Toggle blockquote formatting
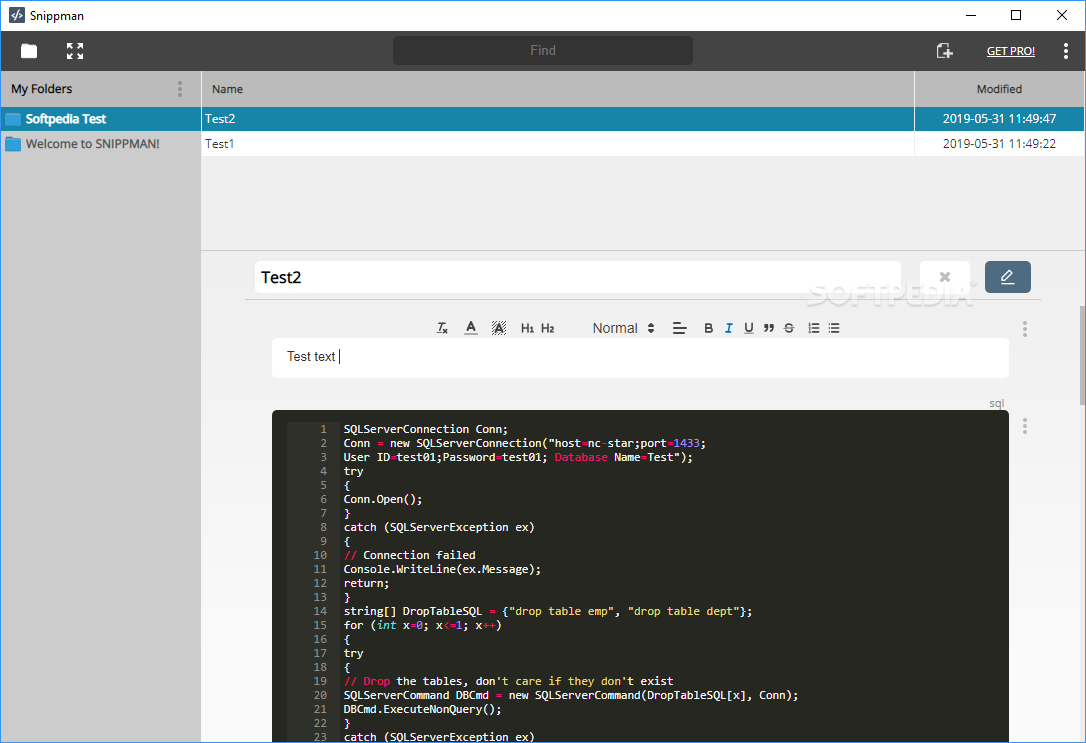This screenshot has width=1086, height=743. click(x=769, y=328)
